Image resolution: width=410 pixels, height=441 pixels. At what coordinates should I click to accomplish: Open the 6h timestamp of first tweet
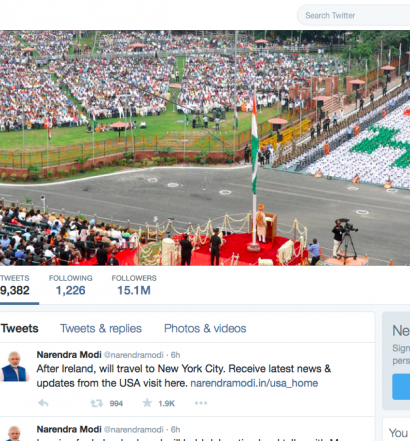[176, 355]
